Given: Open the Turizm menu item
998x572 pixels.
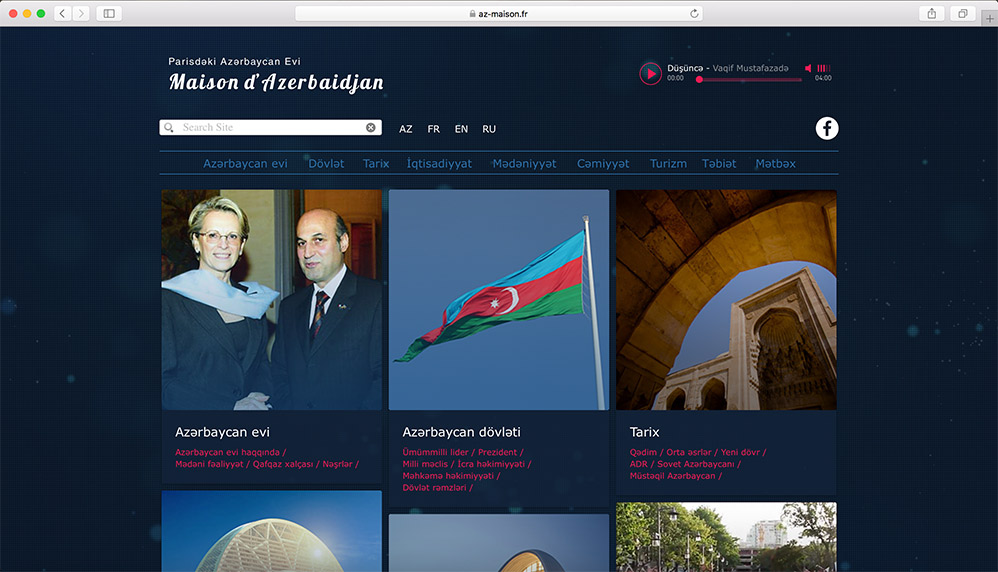Looking at the screenshot, I should [668, 164].
